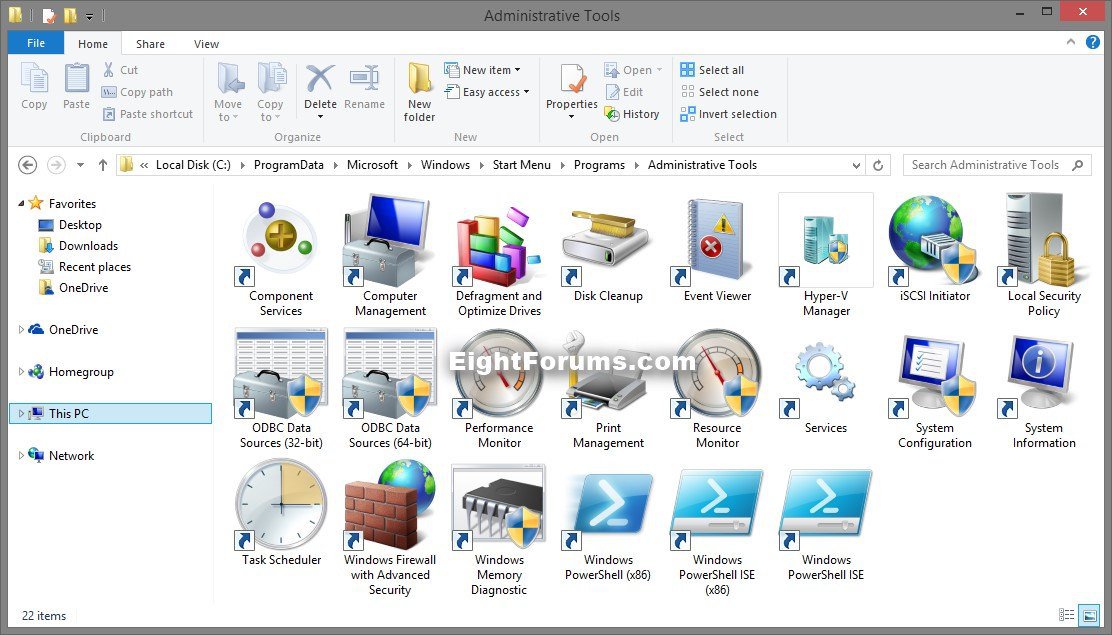
Task: Switch to the View tab
Action: (x=206, y=44)
